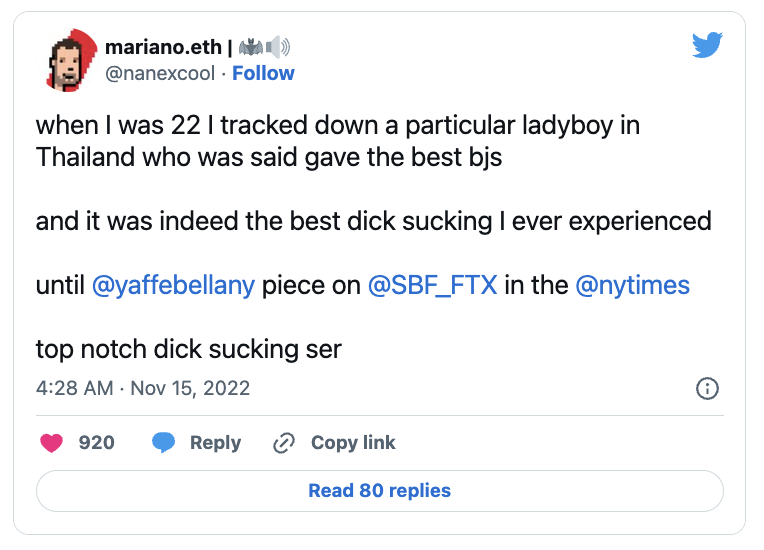The image size is (764, 550).
Task: Click the reply speech bubble icon
Action: point(163,443)
